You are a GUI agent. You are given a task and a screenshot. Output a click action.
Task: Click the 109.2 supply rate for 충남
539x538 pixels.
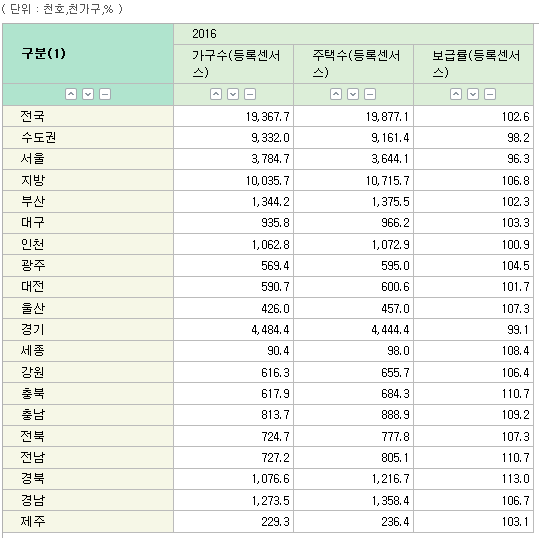tap(516, 415)
